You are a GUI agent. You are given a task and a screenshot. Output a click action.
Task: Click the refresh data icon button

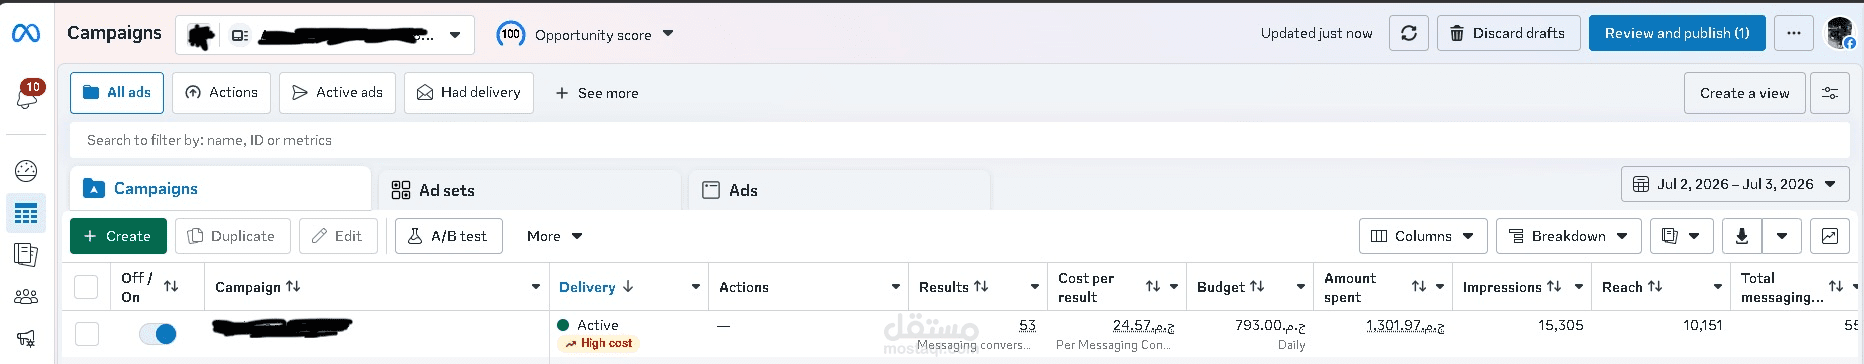(x=1409, y=33)
